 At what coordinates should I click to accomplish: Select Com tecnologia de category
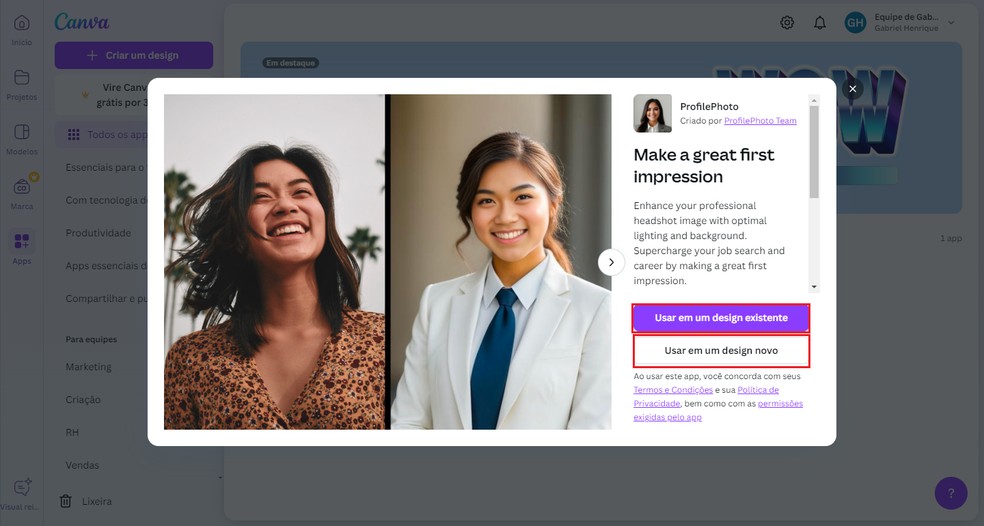[x=105, y=200]
